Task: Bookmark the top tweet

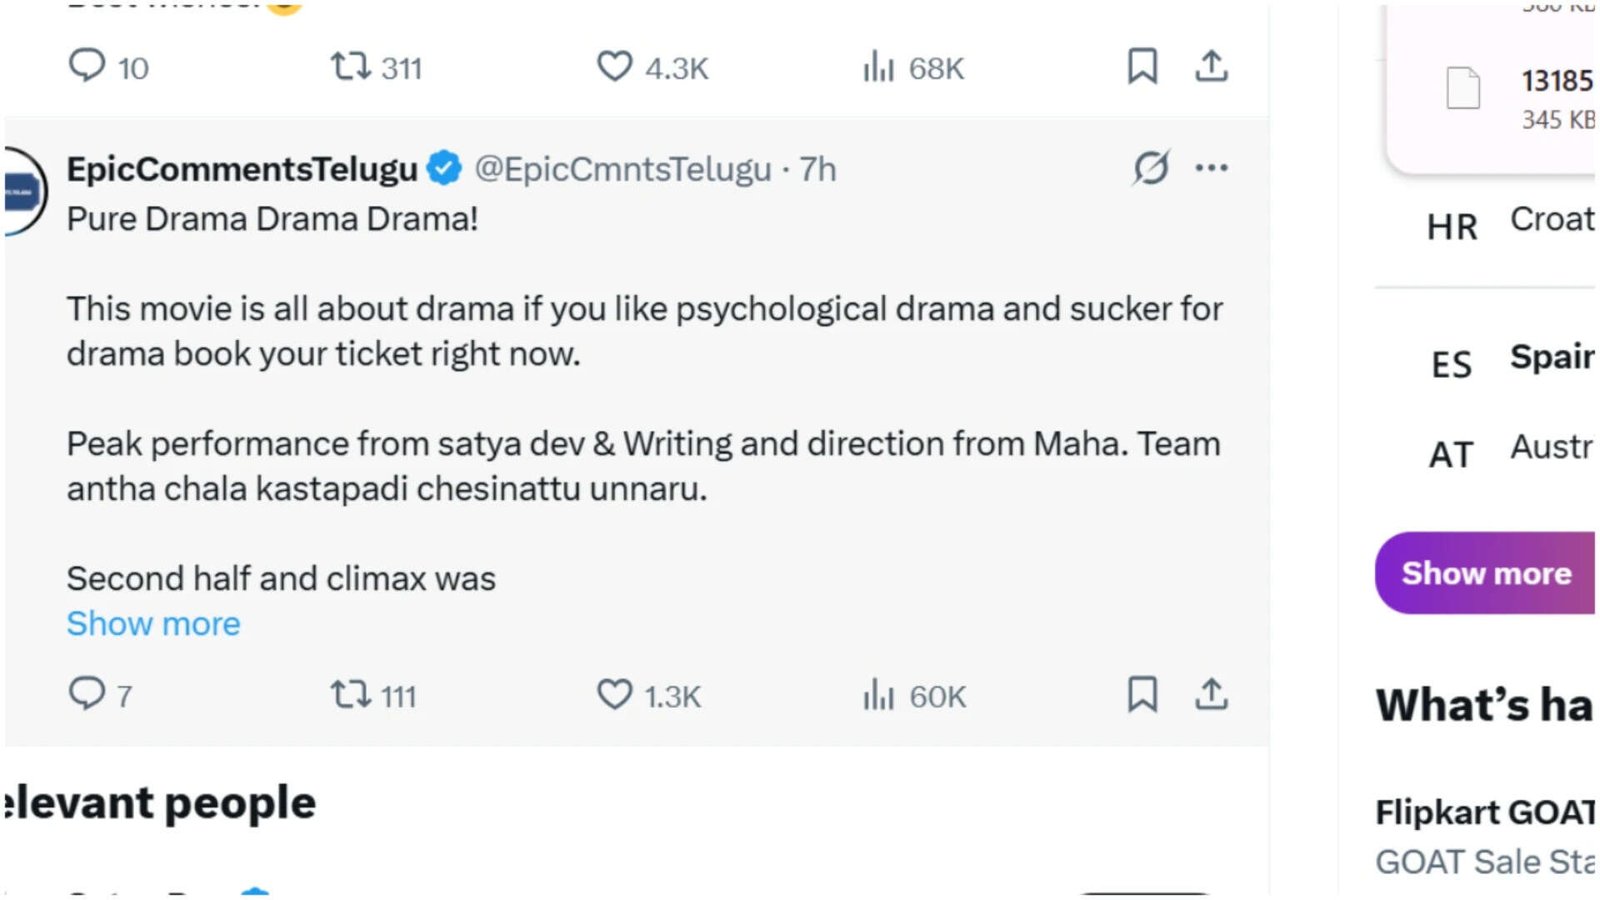Action: [1142, 66]
